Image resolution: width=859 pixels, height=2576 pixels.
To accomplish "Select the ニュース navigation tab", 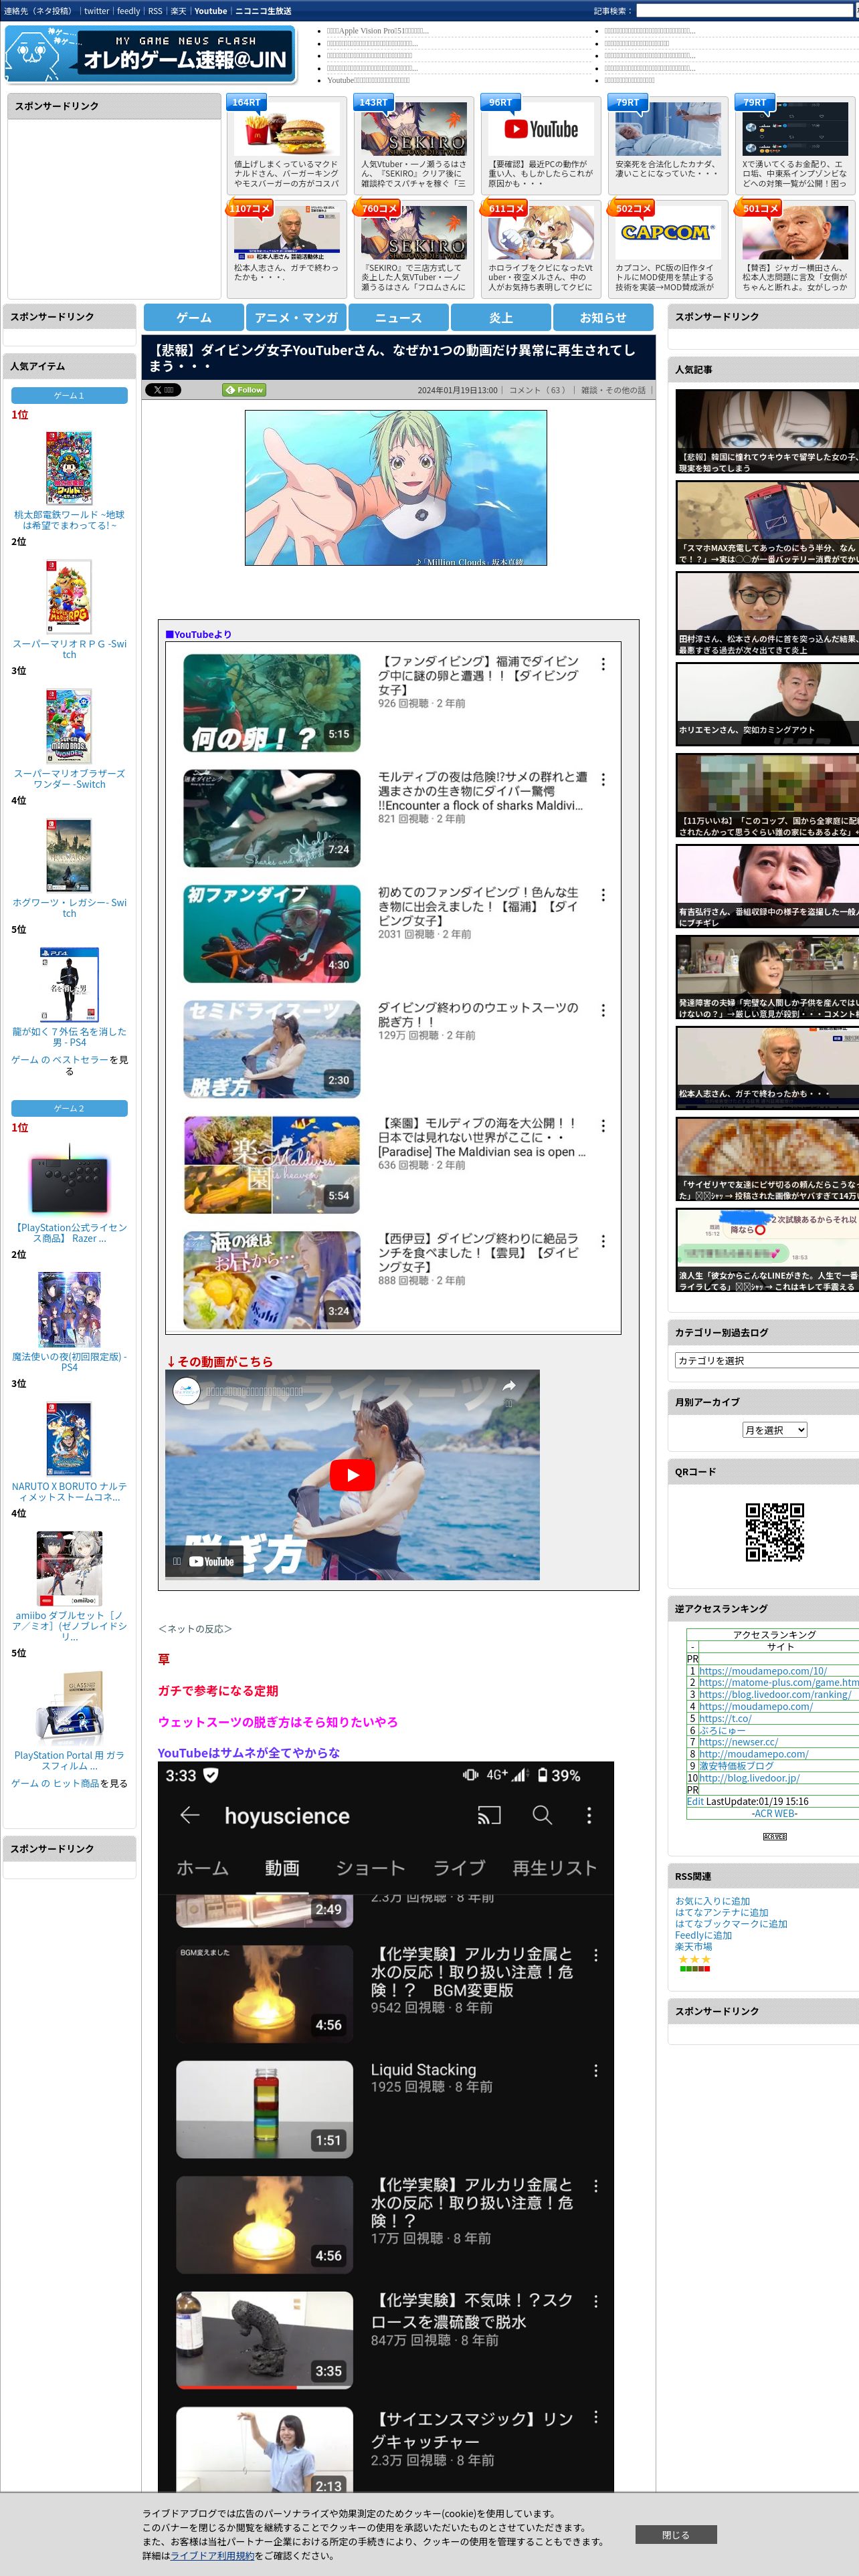I will coord(398,317).
